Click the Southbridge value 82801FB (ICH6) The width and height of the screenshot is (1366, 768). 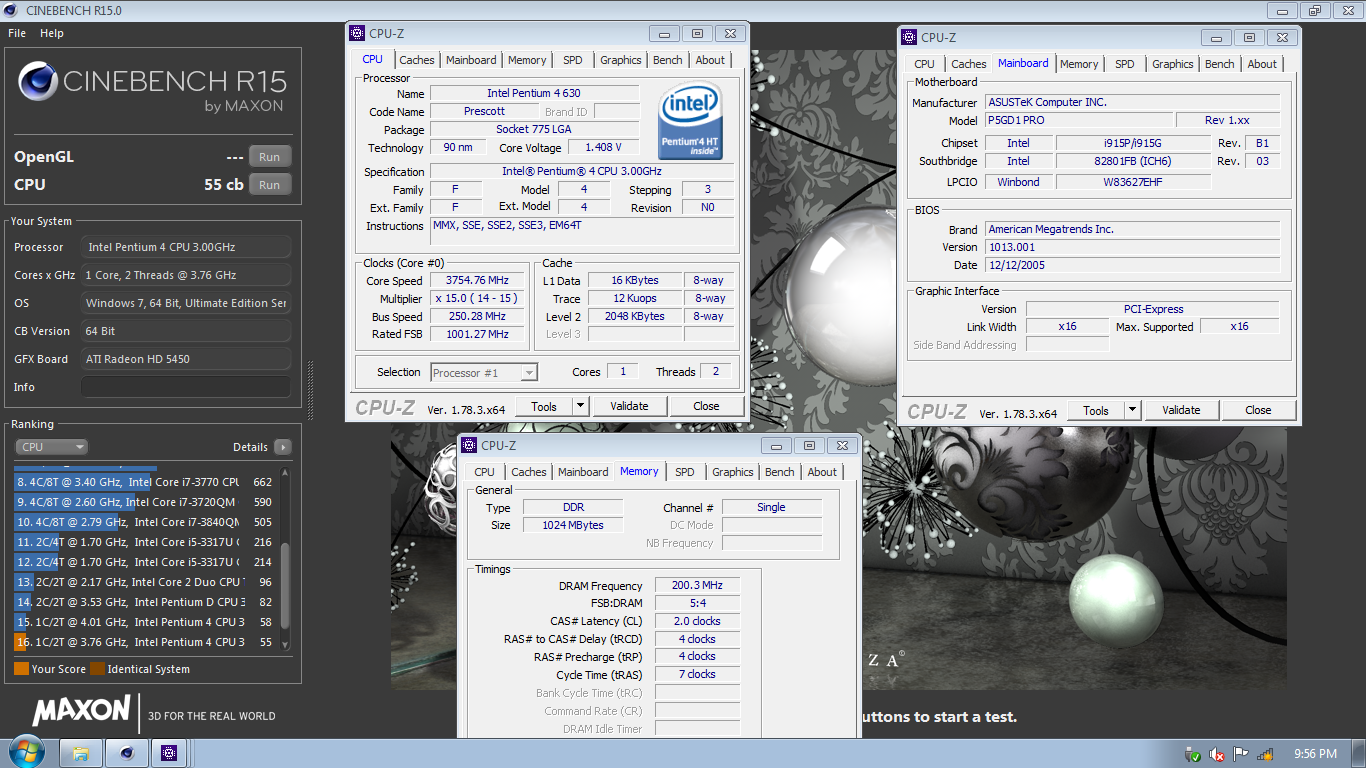[x=1132, y=161]
